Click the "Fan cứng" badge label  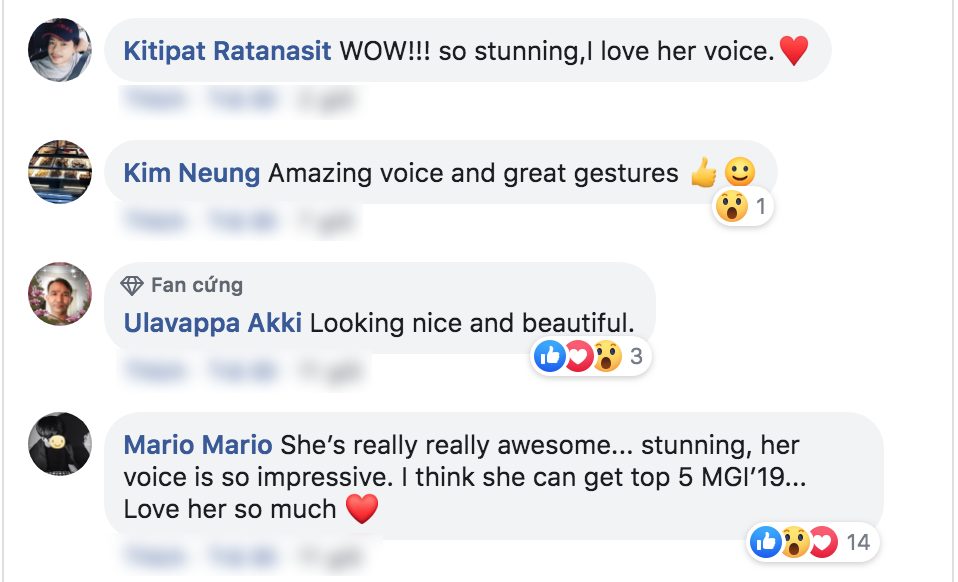pos(197,286)
